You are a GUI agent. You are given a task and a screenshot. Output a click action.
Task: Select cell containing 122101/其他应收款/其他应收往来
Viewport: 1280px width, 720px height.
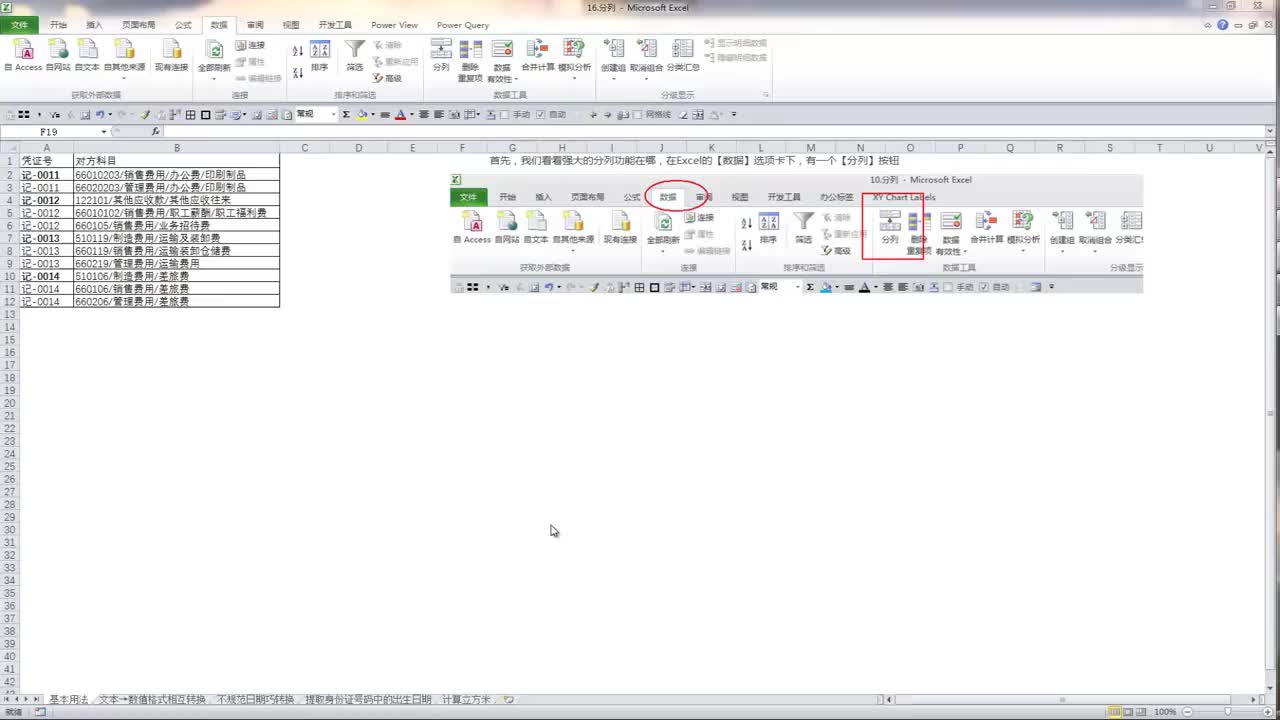pyautogui.click(x=177, y=200)
